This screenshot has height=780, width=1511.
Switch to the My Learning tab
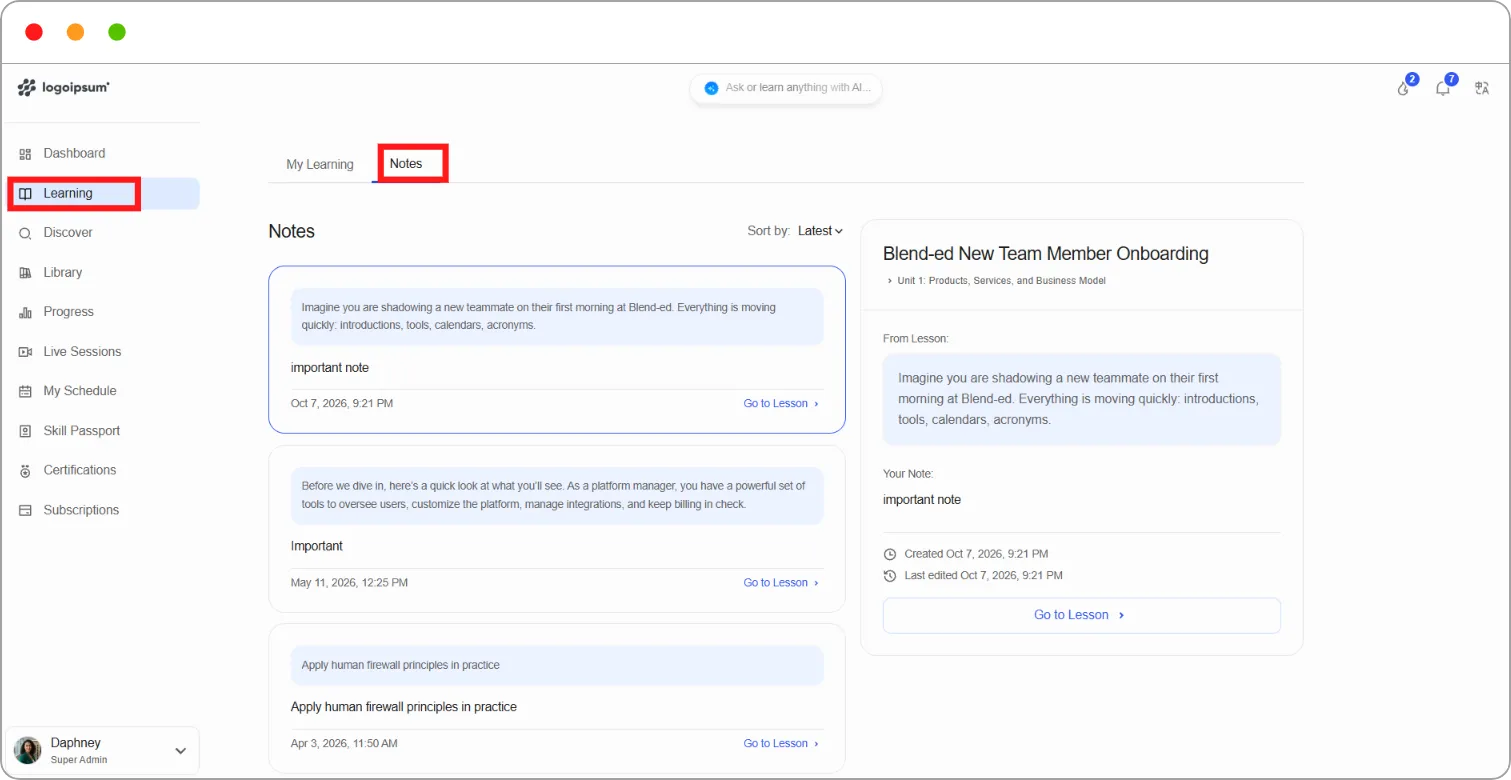point(320,164)
